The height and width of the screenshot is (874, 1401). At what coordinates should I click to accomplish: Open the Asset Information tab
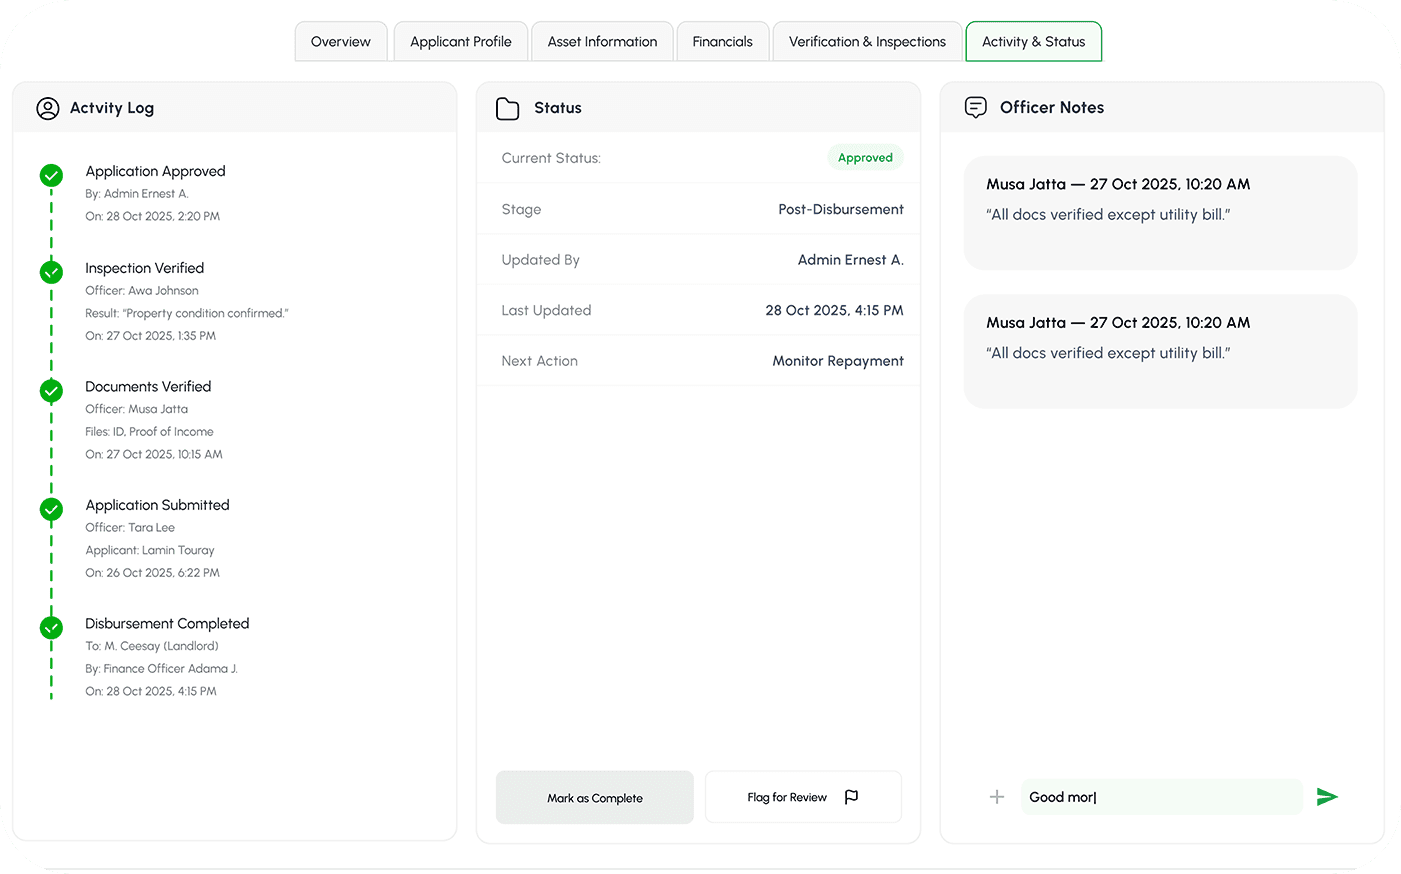pyautogui.click(x=602, y=42)
